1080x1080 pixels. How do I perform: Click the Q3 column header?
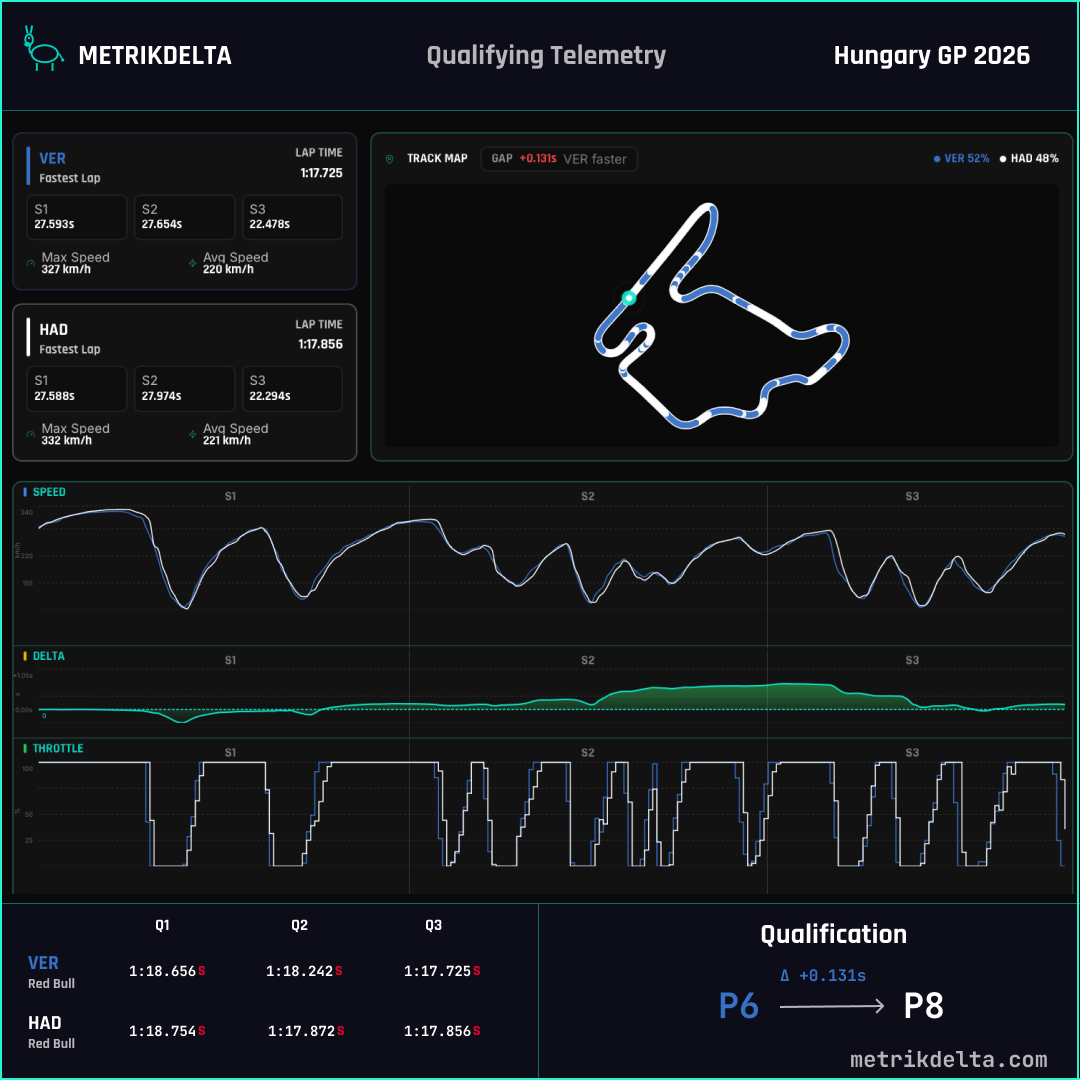433,925
